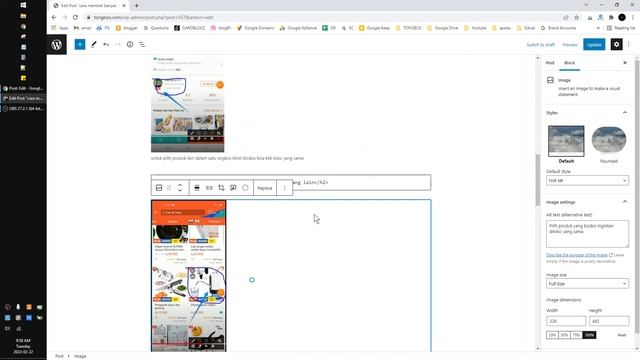Set image size to 100%
The height and width of the screenshot is (360, 640).
[x=589, y=335]
